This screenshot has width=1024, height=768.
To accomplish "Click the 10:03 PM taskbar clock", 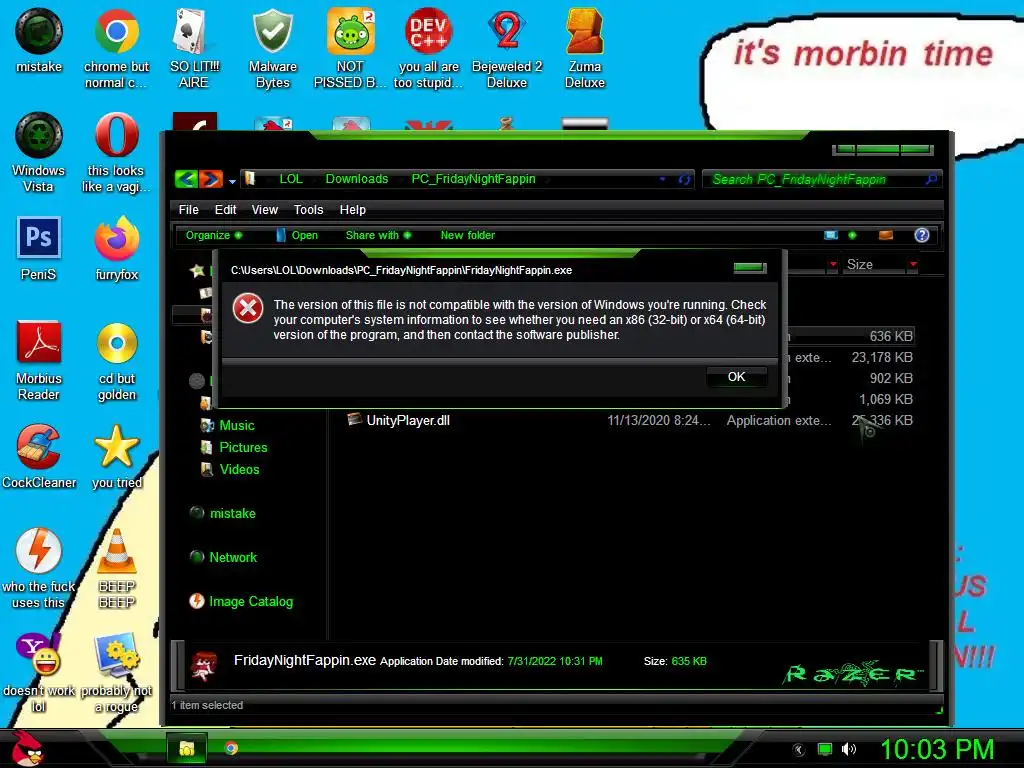I will tap(937, 749).
